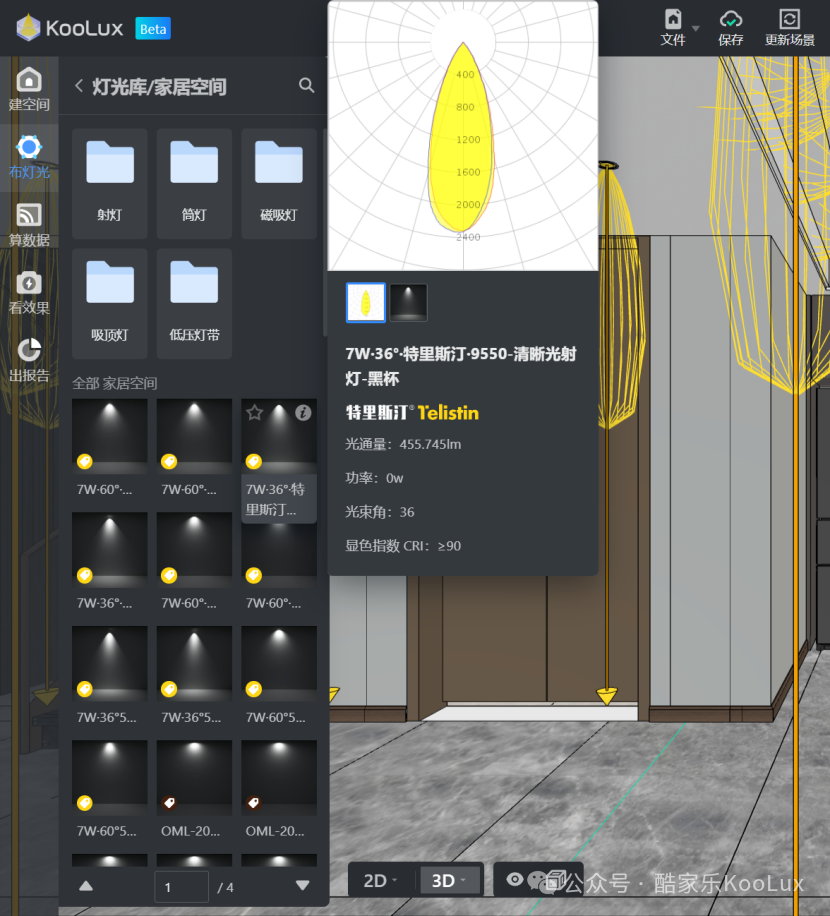830x916 pixels.
Task: Click the 全部 家居空间 section label
Action: (x=114, y=383)
